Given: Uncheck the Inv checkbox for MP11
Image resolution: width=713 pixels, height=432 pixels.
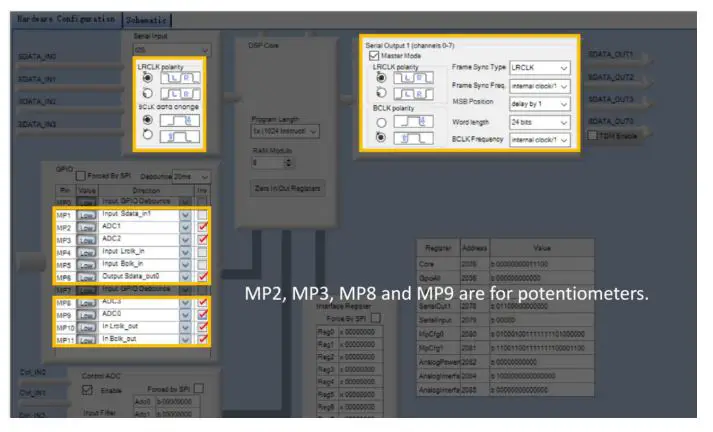Looking at the screenshot, I should coord(202,339).
